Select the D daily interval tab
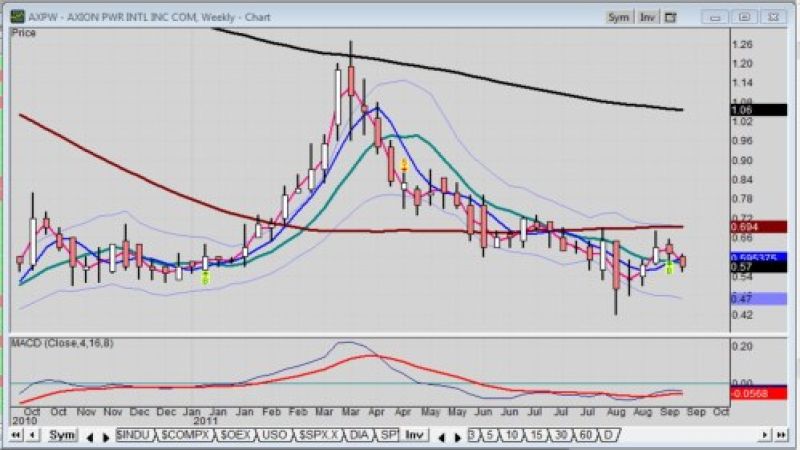 click(608, 435)
